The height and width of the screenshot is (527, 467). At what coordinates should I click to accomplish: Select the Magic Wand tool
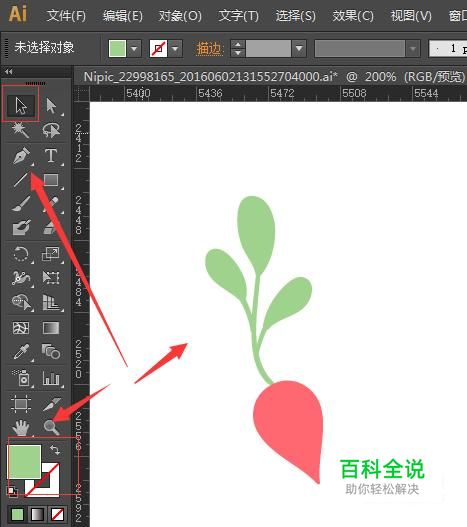point(21,130)
